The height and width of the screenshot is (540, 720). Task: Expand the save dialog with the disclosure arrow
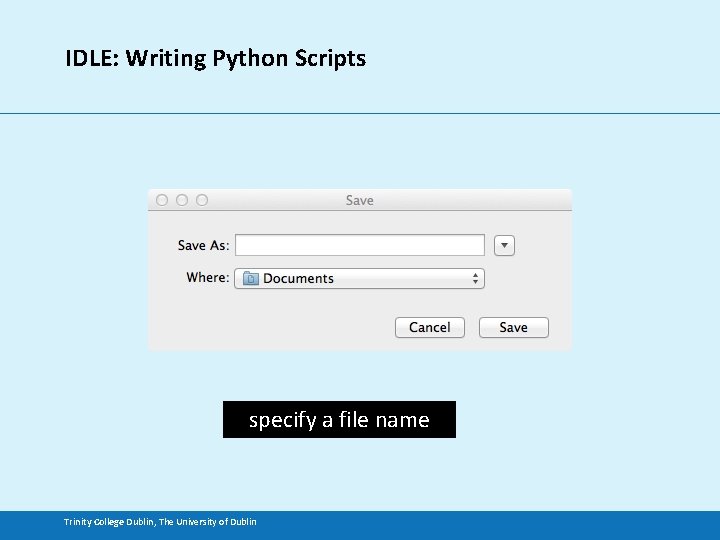(504, 245)
